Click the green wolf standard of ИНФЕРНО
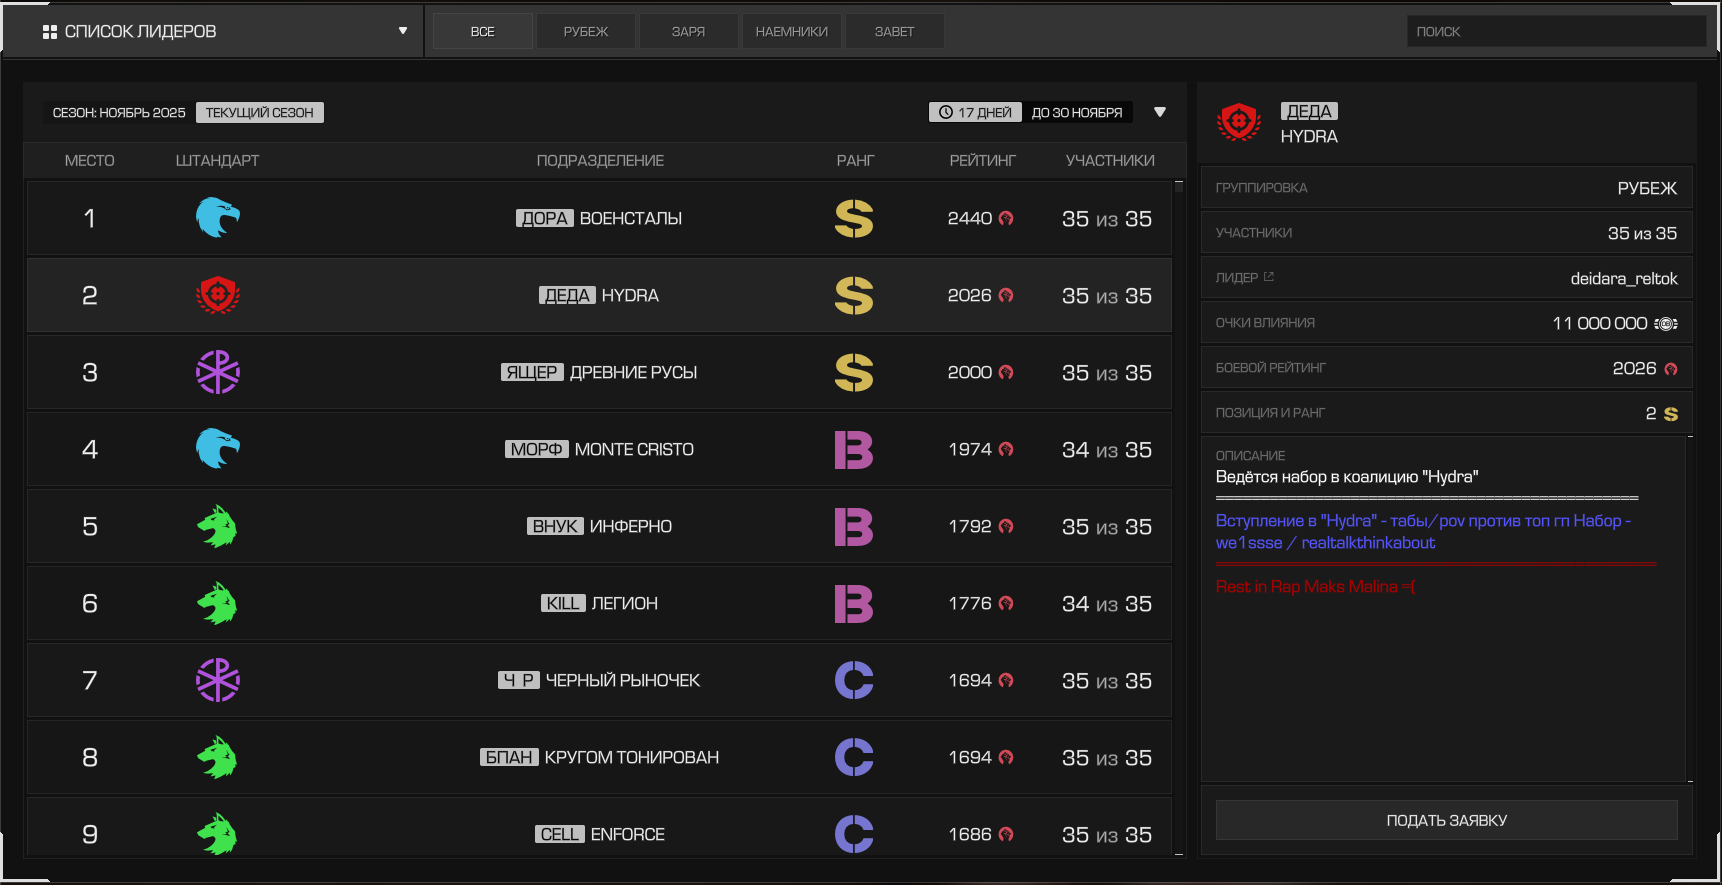This screenshot has height=885, width=1722. (218, 526)
